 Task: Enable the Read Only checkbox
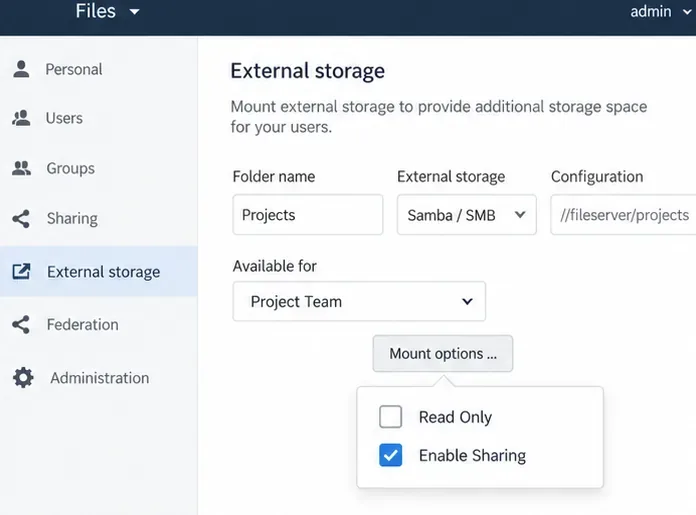pyautogui.click(x=391, y=417)
